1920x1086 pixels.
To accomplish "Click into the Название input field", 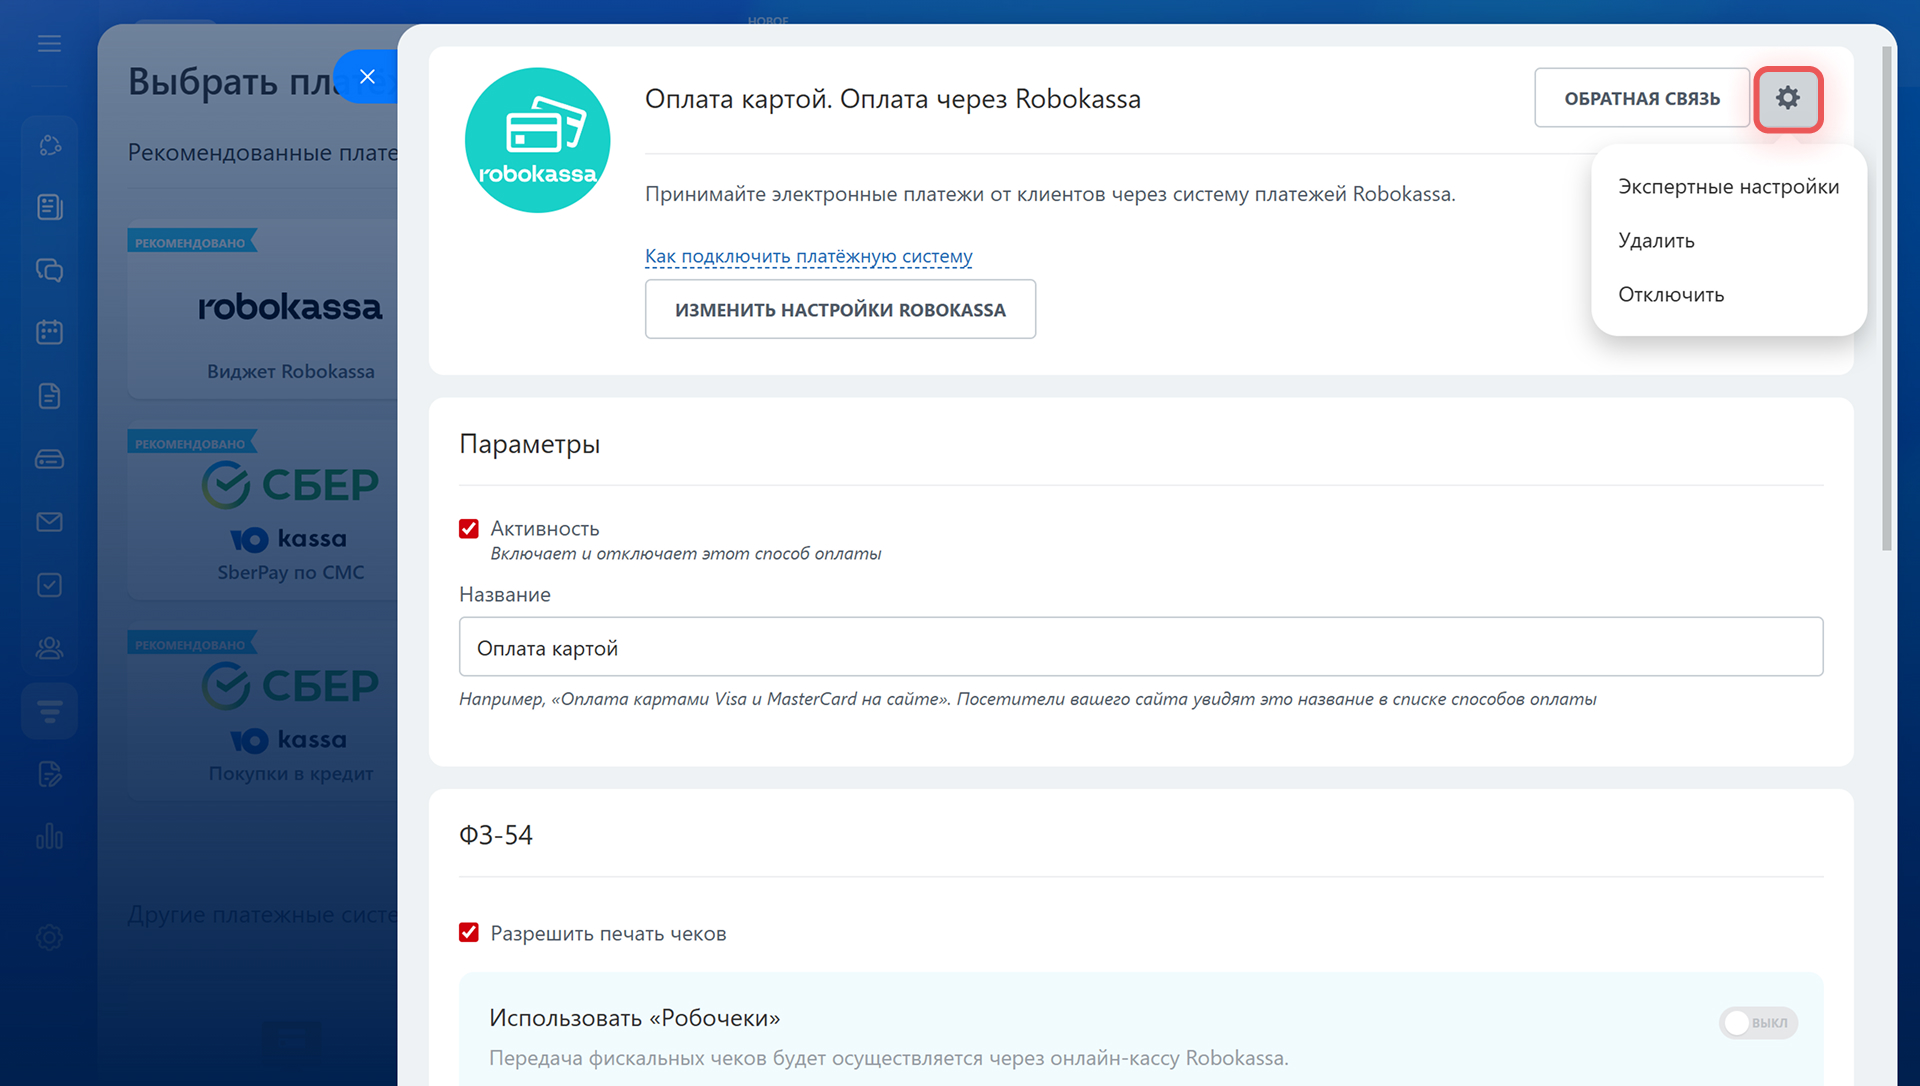I will point(1141,647).
